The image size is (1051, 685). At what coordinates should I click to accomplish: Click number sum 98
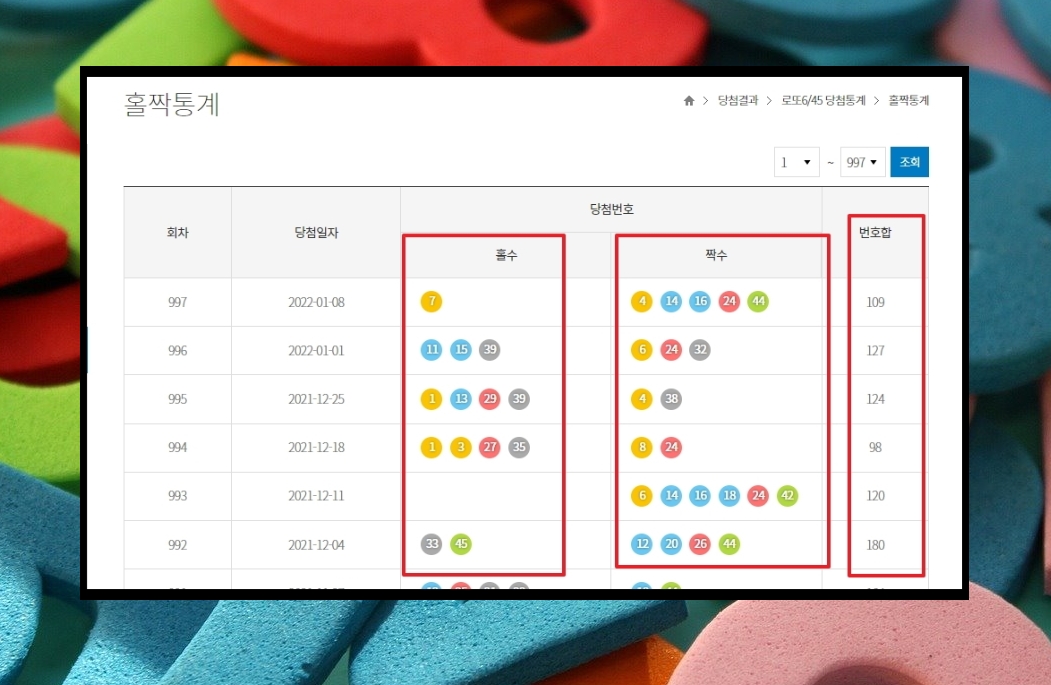coord(875,447)
